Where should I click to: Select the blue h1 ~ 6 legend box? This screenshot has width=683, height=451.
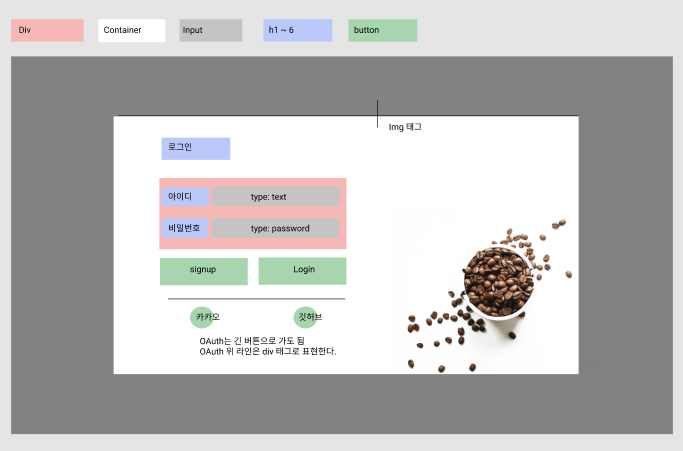298,30
